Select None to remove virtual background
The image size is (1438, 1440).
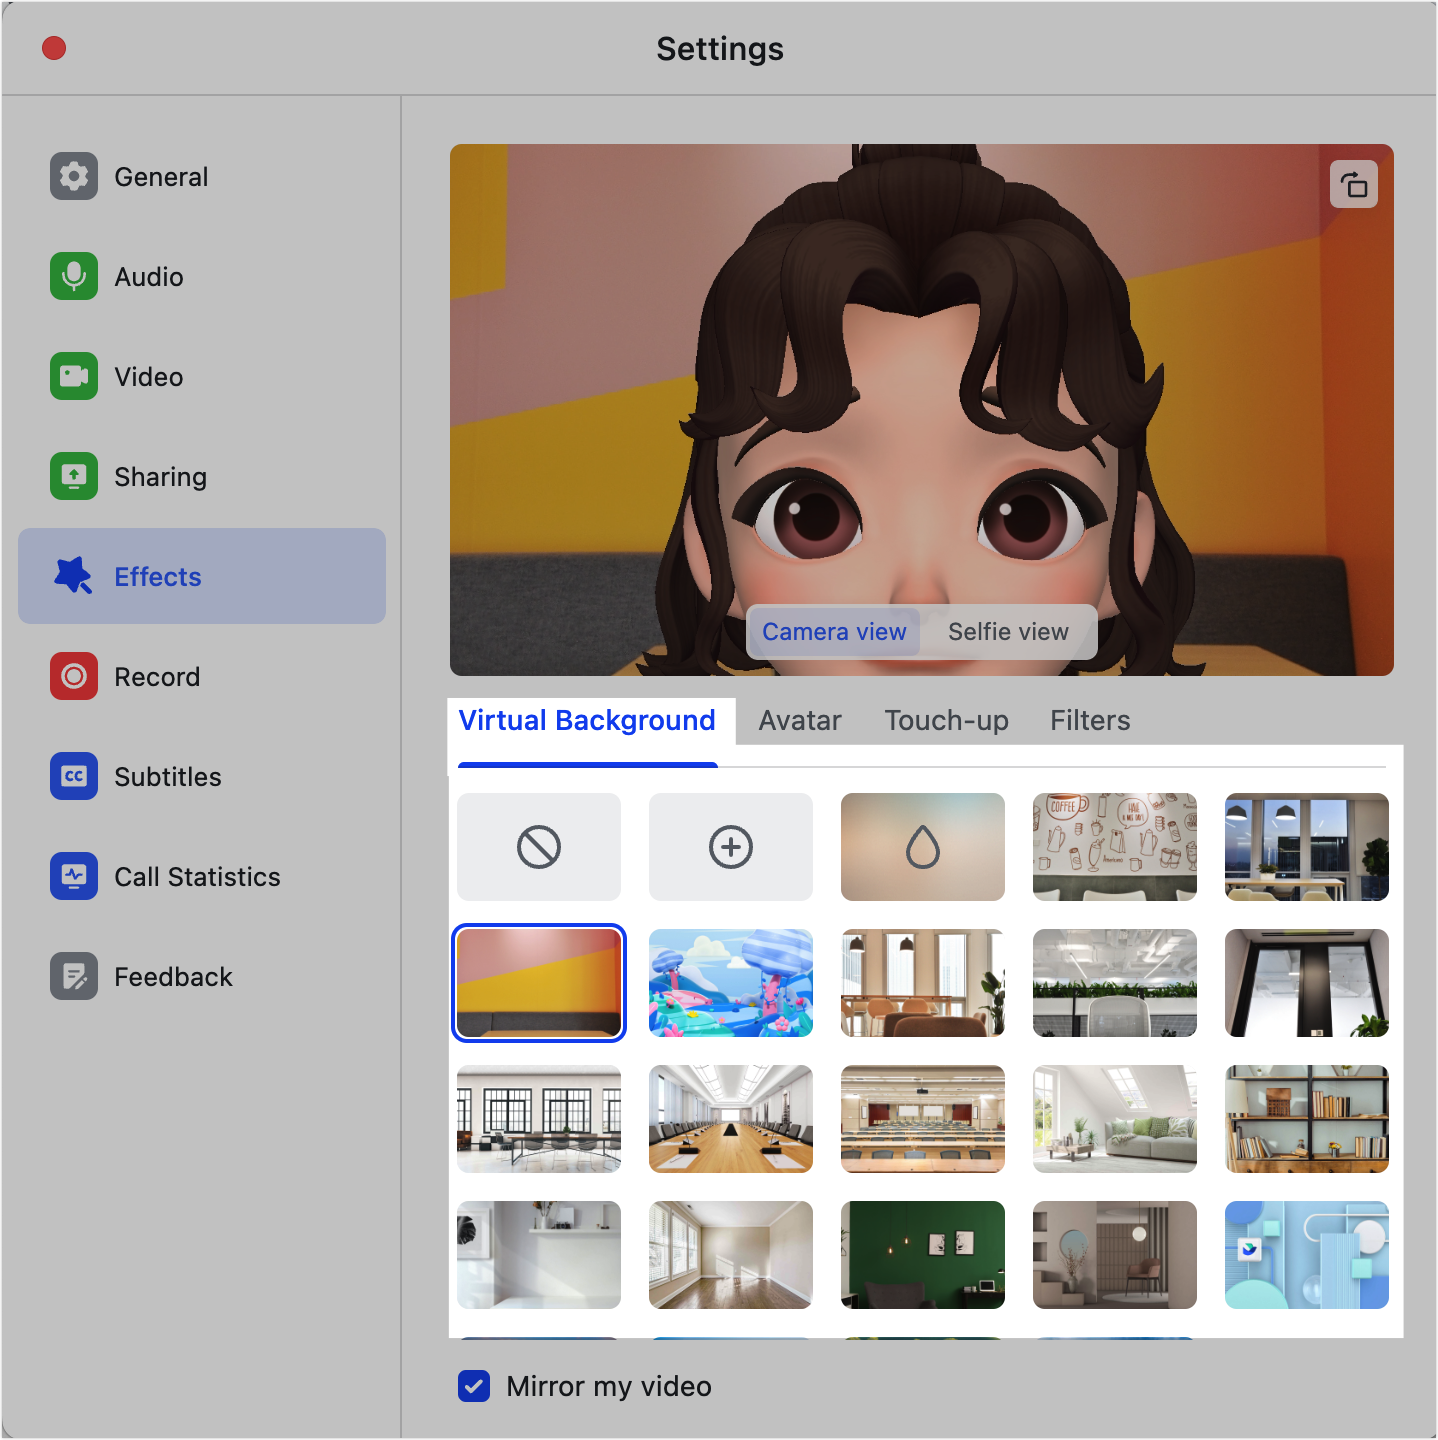click(x=539, y=847)
